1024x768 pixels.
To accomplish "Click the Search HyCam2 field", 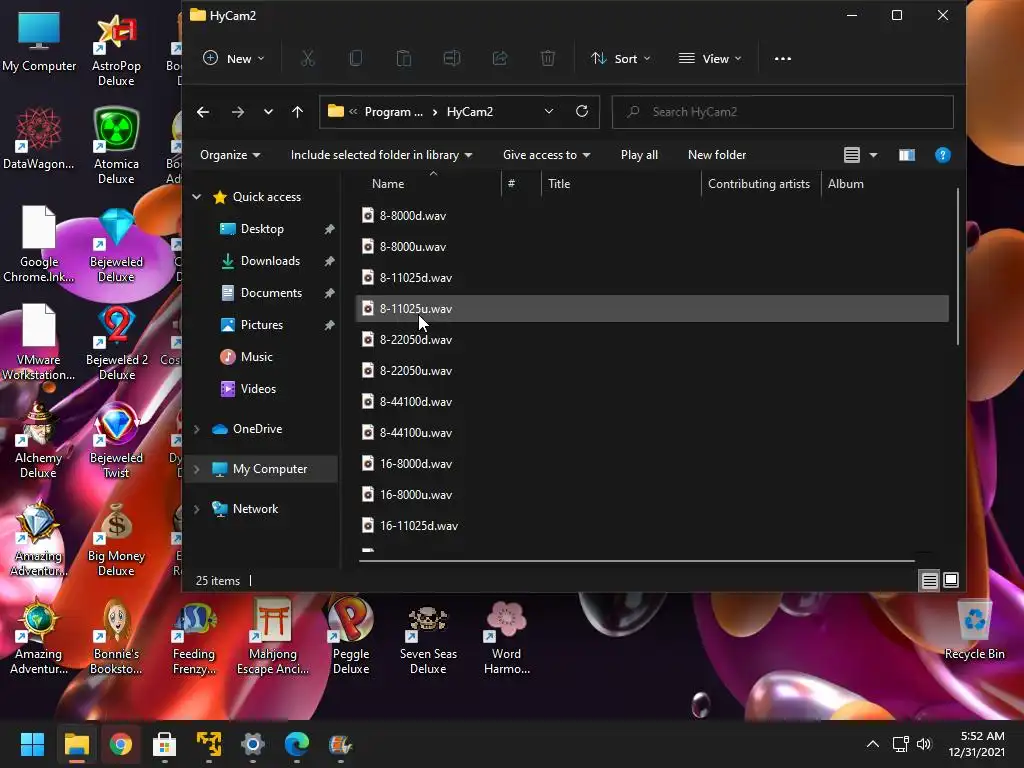I will [782, 112].
